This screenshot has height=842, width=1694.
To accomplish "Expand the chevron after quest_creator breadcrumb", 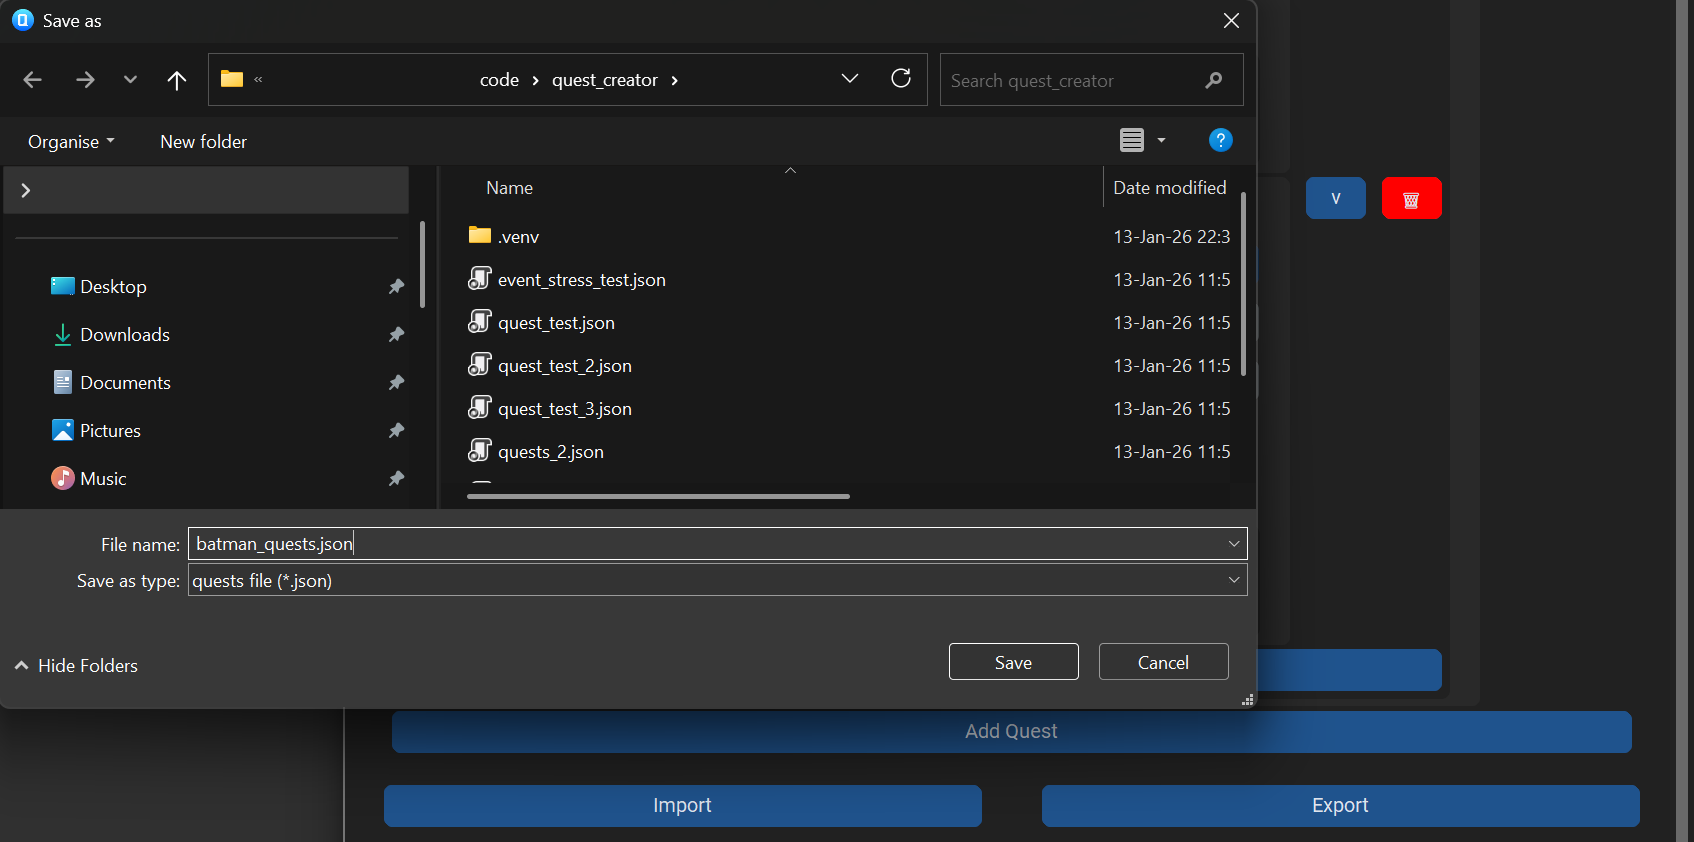I will [675, 80].
